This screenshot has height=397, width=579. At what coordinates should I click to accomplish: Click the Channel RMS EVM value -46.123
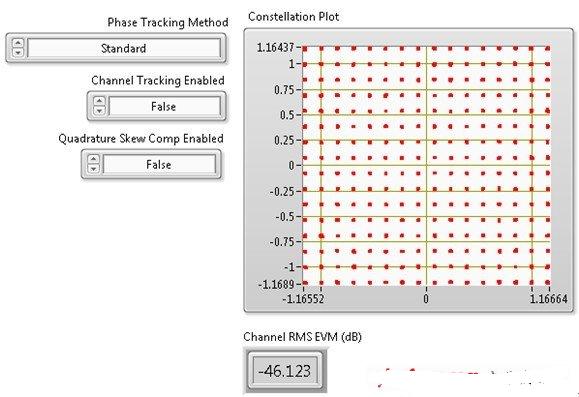[285, 371]
